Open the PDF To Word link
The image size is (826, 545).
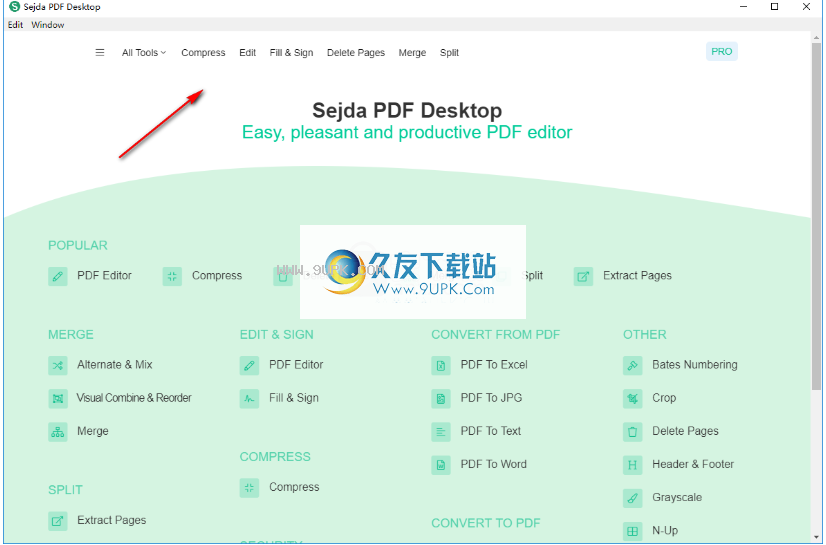click(x=494, y=464)
